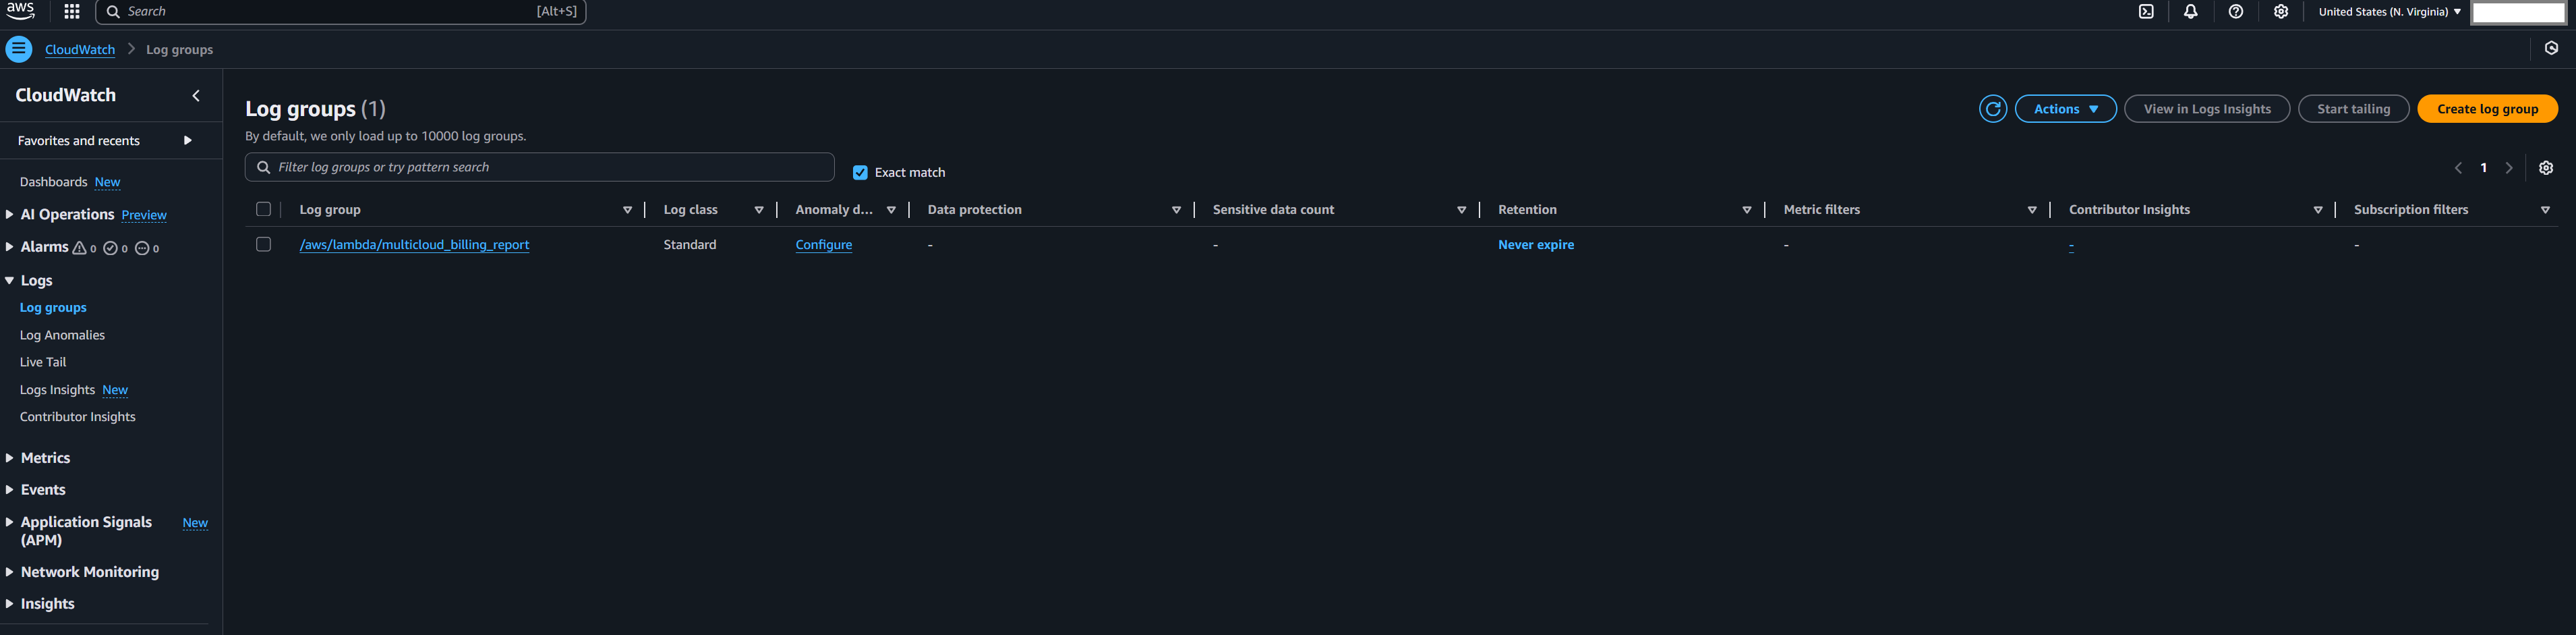Sort by Sensitive data count arrow

[x=1462, y=210]
